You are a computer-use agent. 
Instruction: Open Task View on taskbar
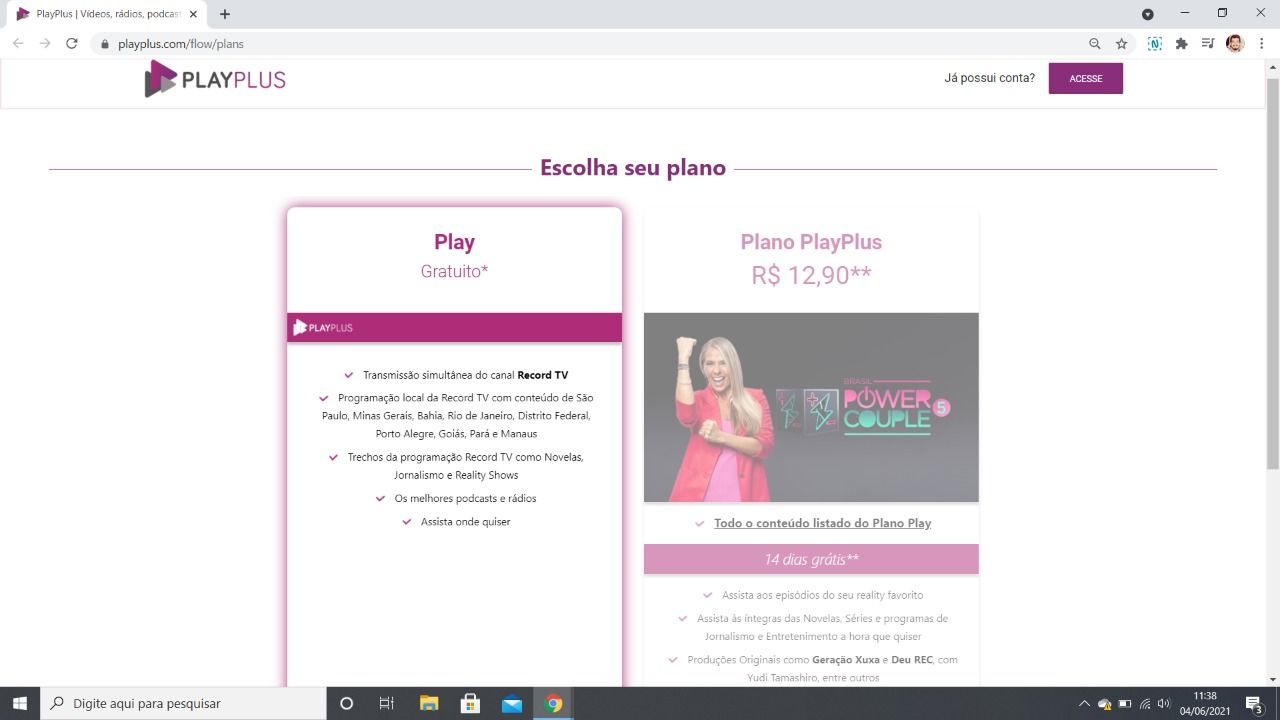pyautogui.click(x=387, y=703)
